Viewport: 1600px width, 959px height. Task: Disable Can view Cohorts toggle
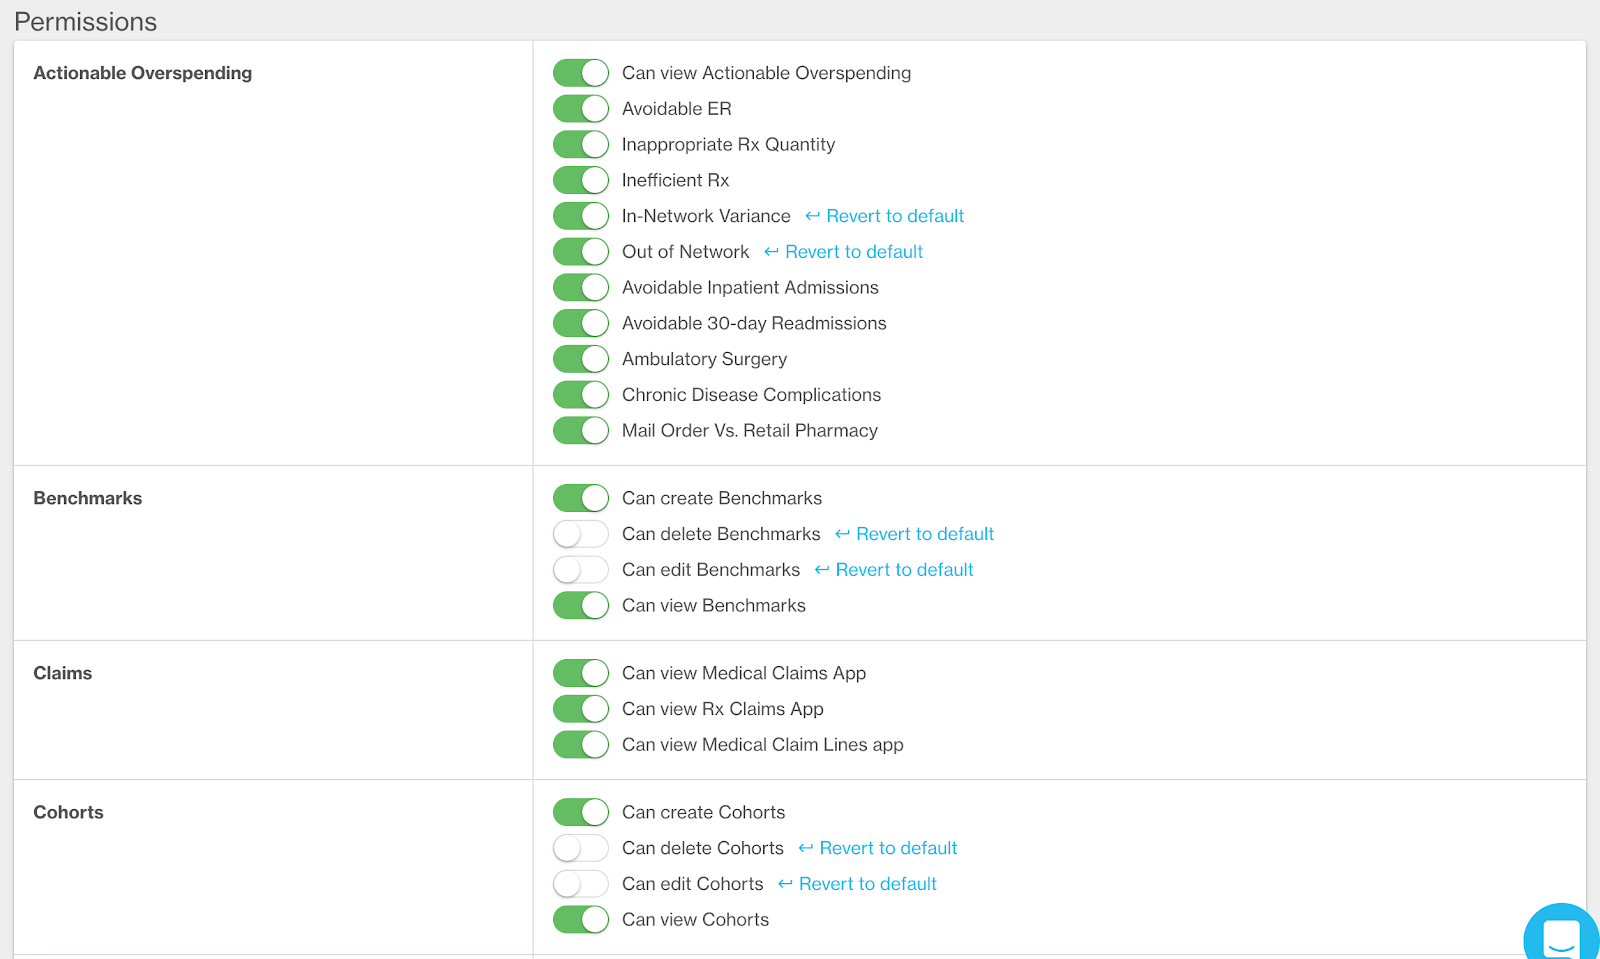(581, 920)
